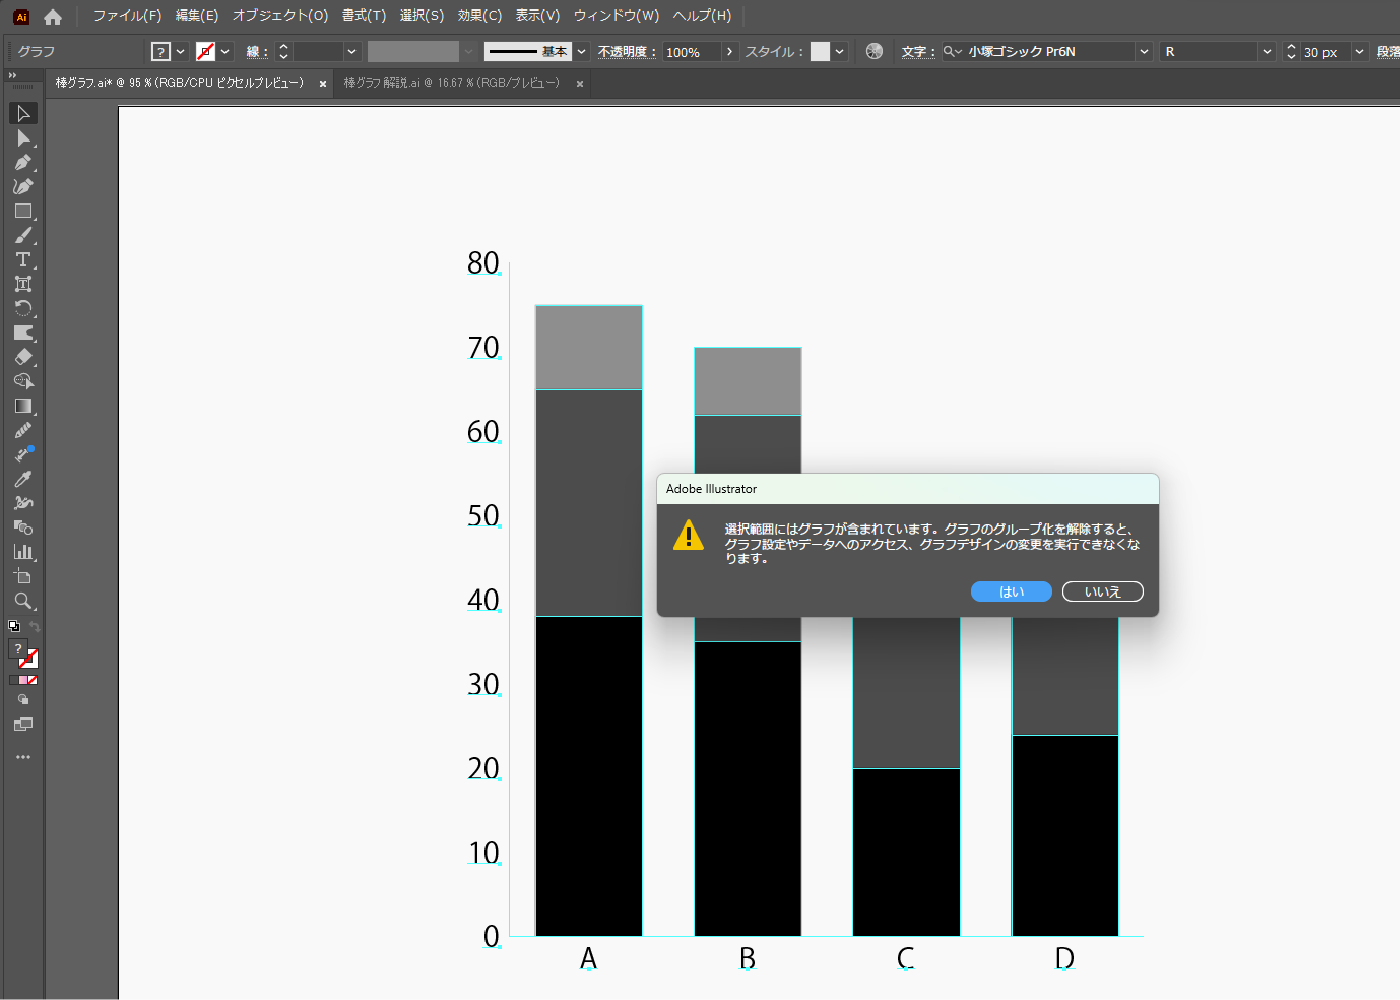Image resolution: width=1400 pixels, height=1000 pixels.
Task: Open the fill color dropdown arrow
Action: (x=180, y=51)
